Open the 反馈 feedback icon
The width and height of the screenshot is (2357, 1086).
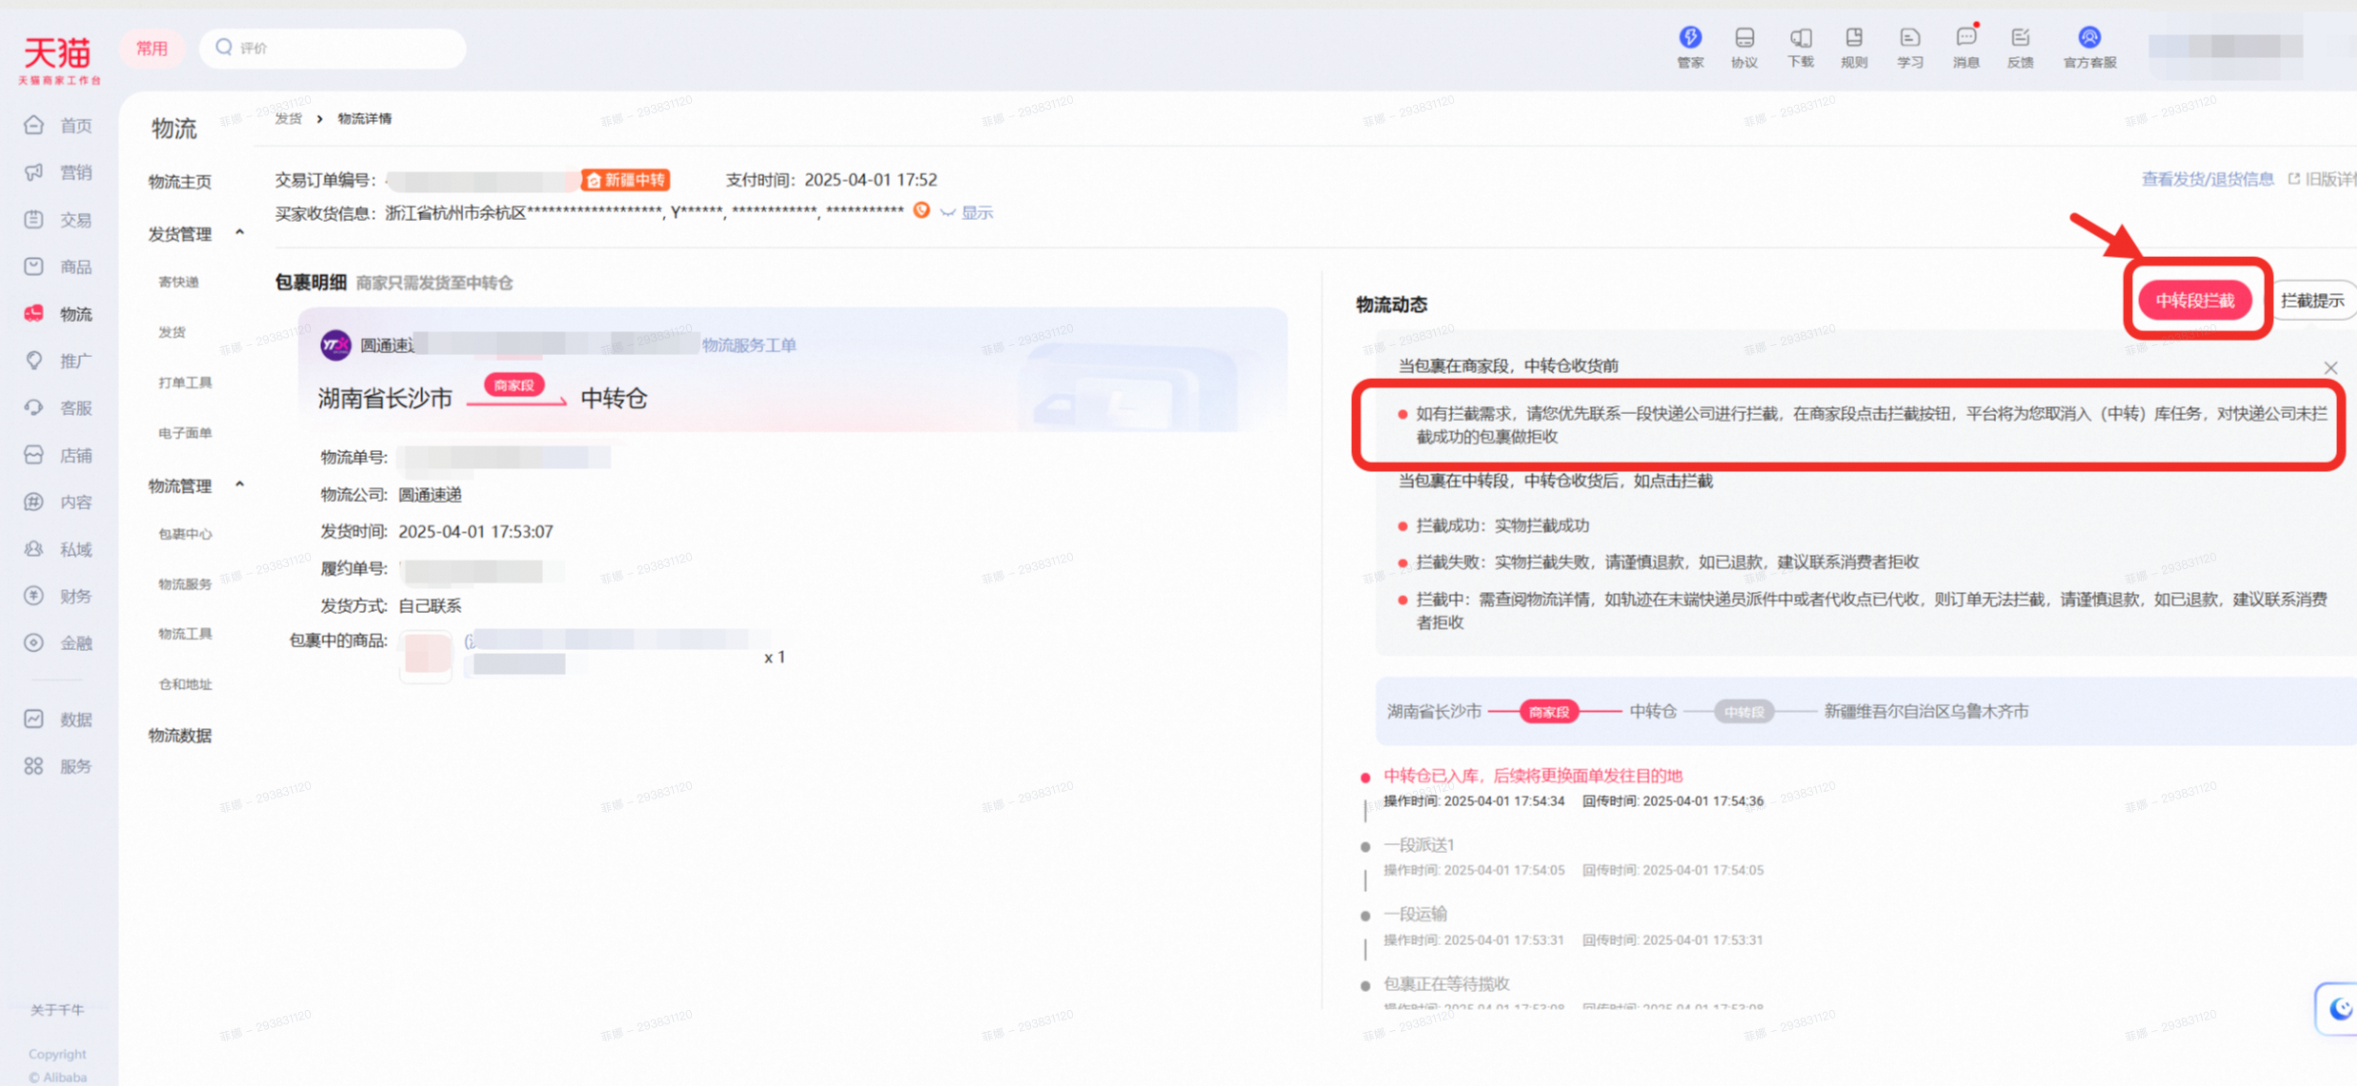coord(2020,46)
